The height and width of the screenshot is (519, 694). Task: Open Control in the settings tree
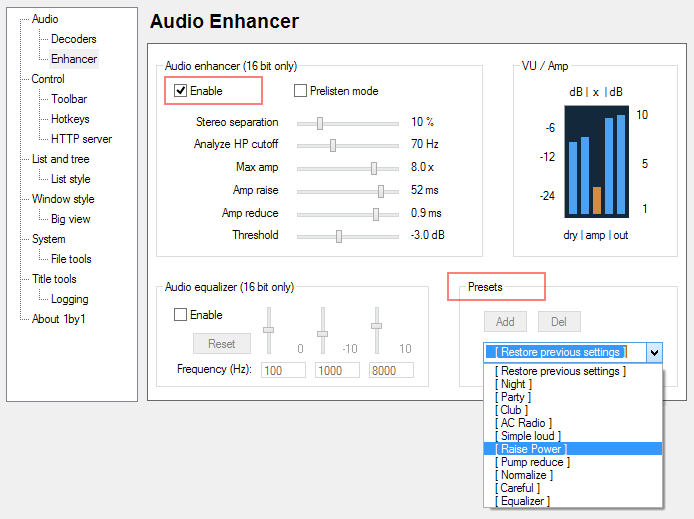(48, 79)
